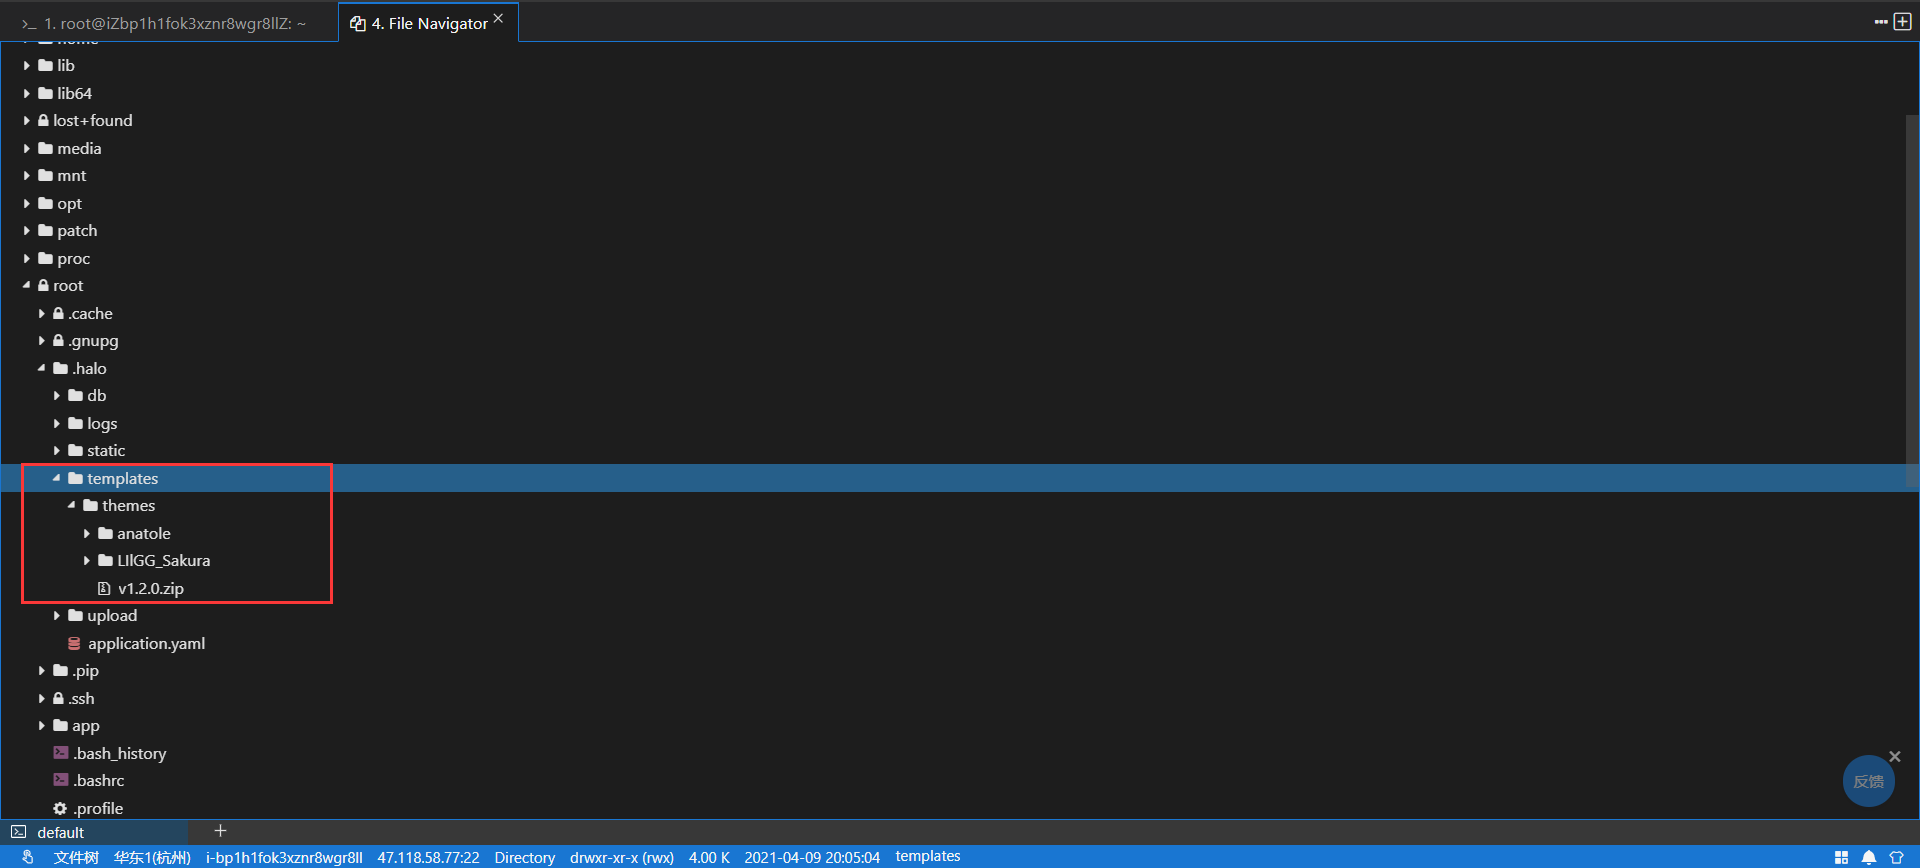
Task: Click the gear icon of .profile
Action: (60, 808)
